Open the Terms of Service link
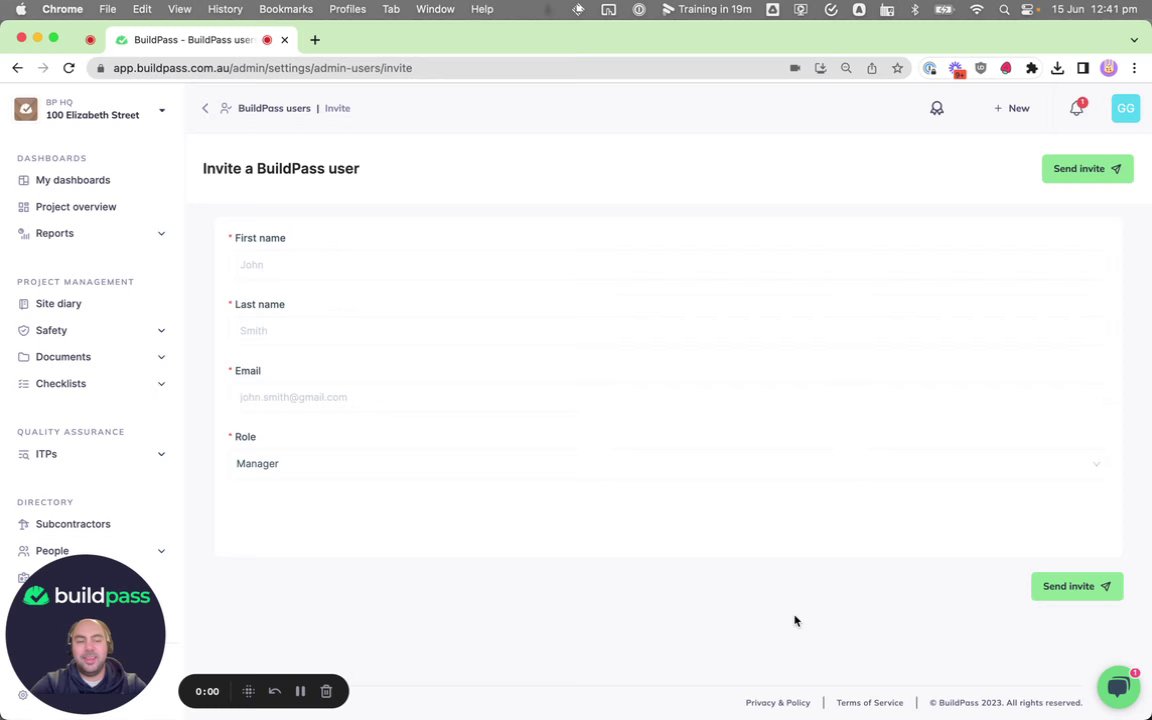This screenshot has width=1152, height=720. click(x=870, y=702)
